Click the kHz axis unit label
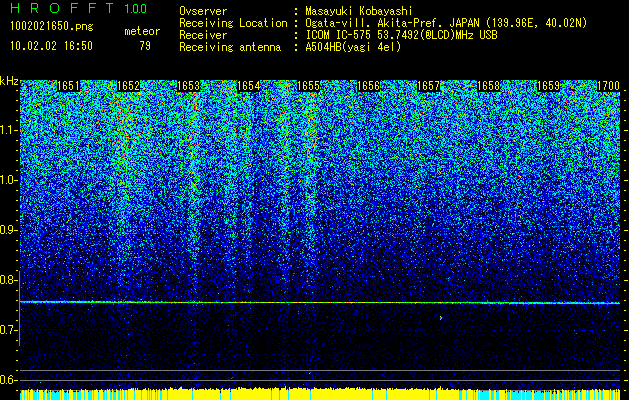Screen dimensions: 629x400 tap(9, 81)
